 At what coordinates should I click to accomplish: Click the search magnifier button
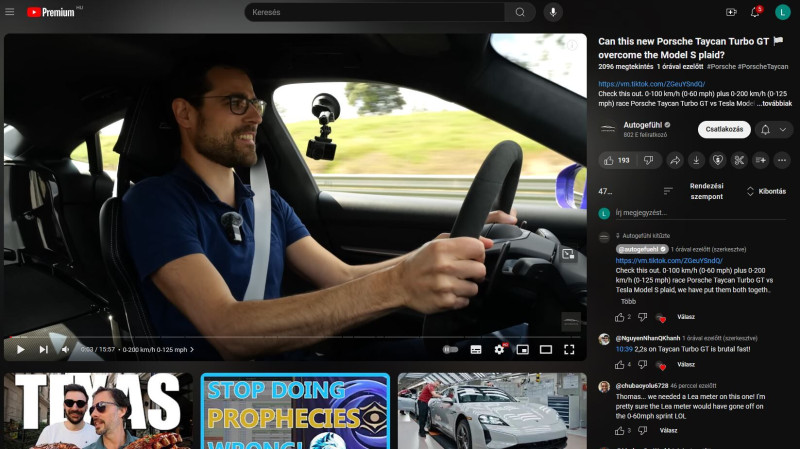(520, 12)
